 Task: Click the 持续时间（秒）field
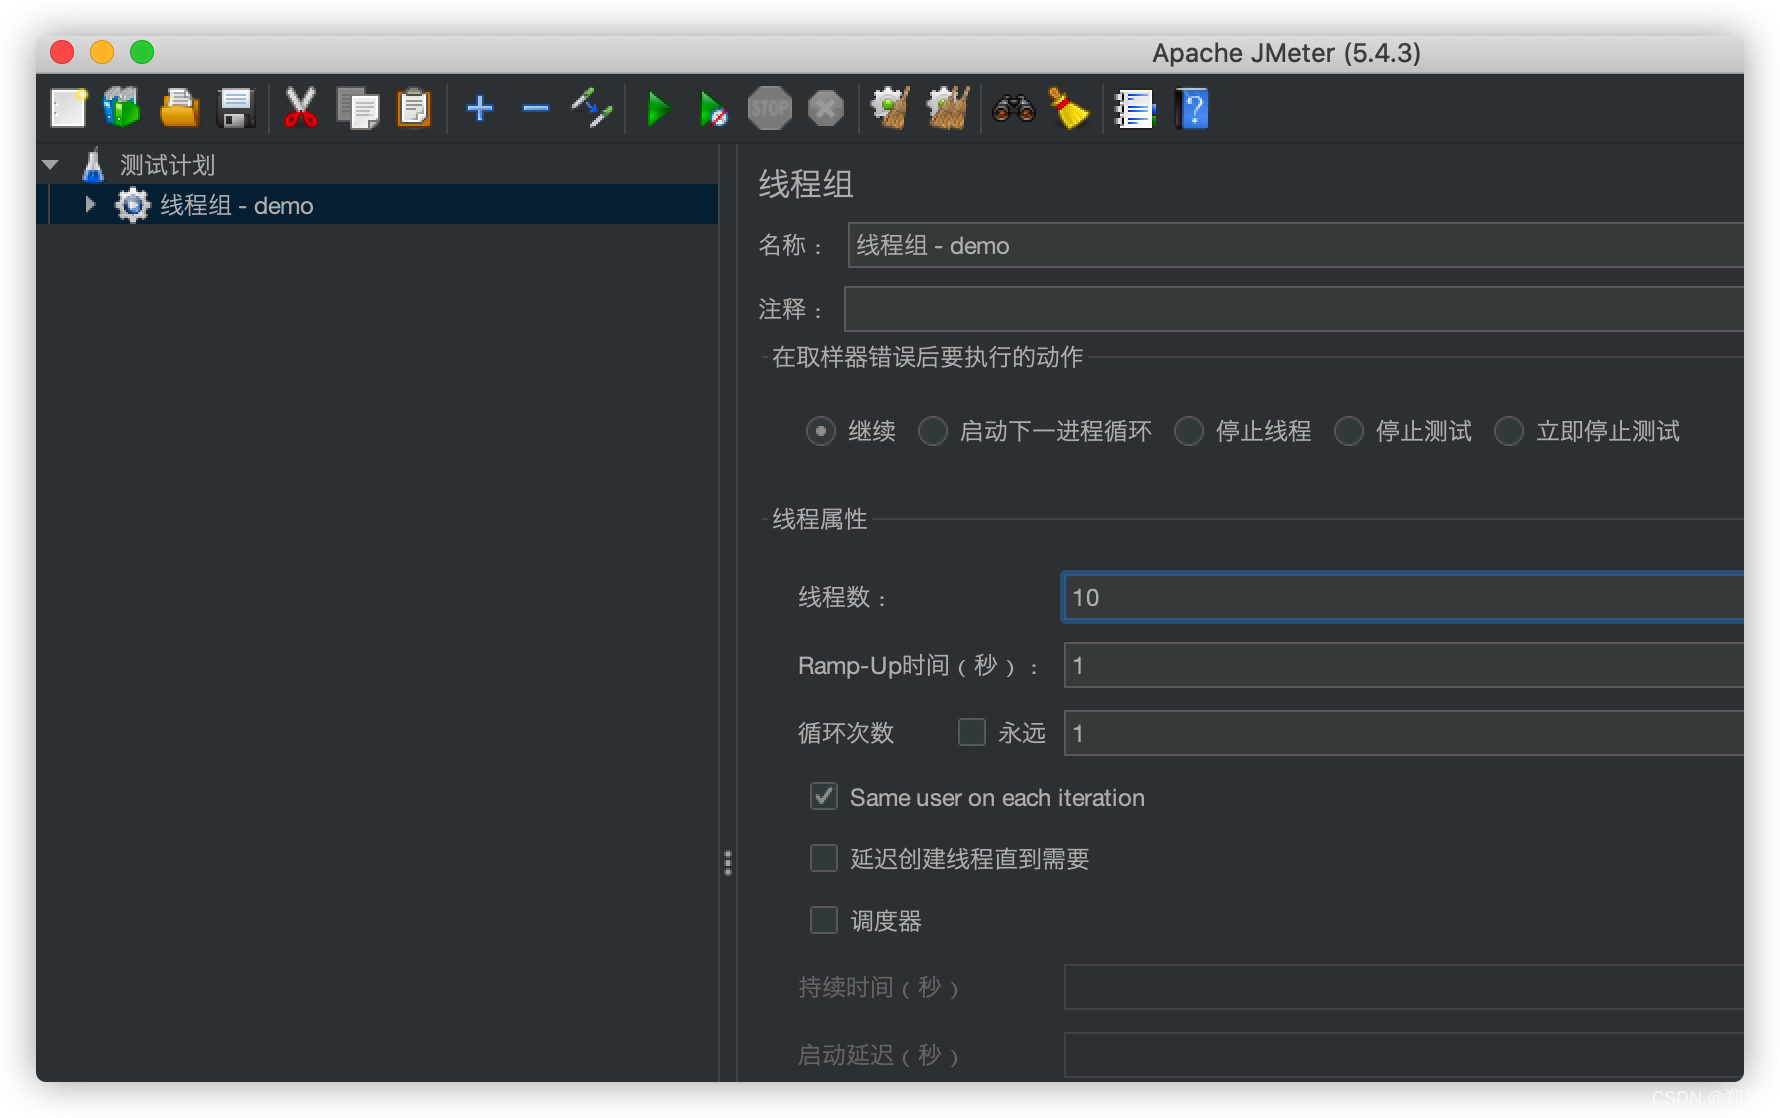1403,987
